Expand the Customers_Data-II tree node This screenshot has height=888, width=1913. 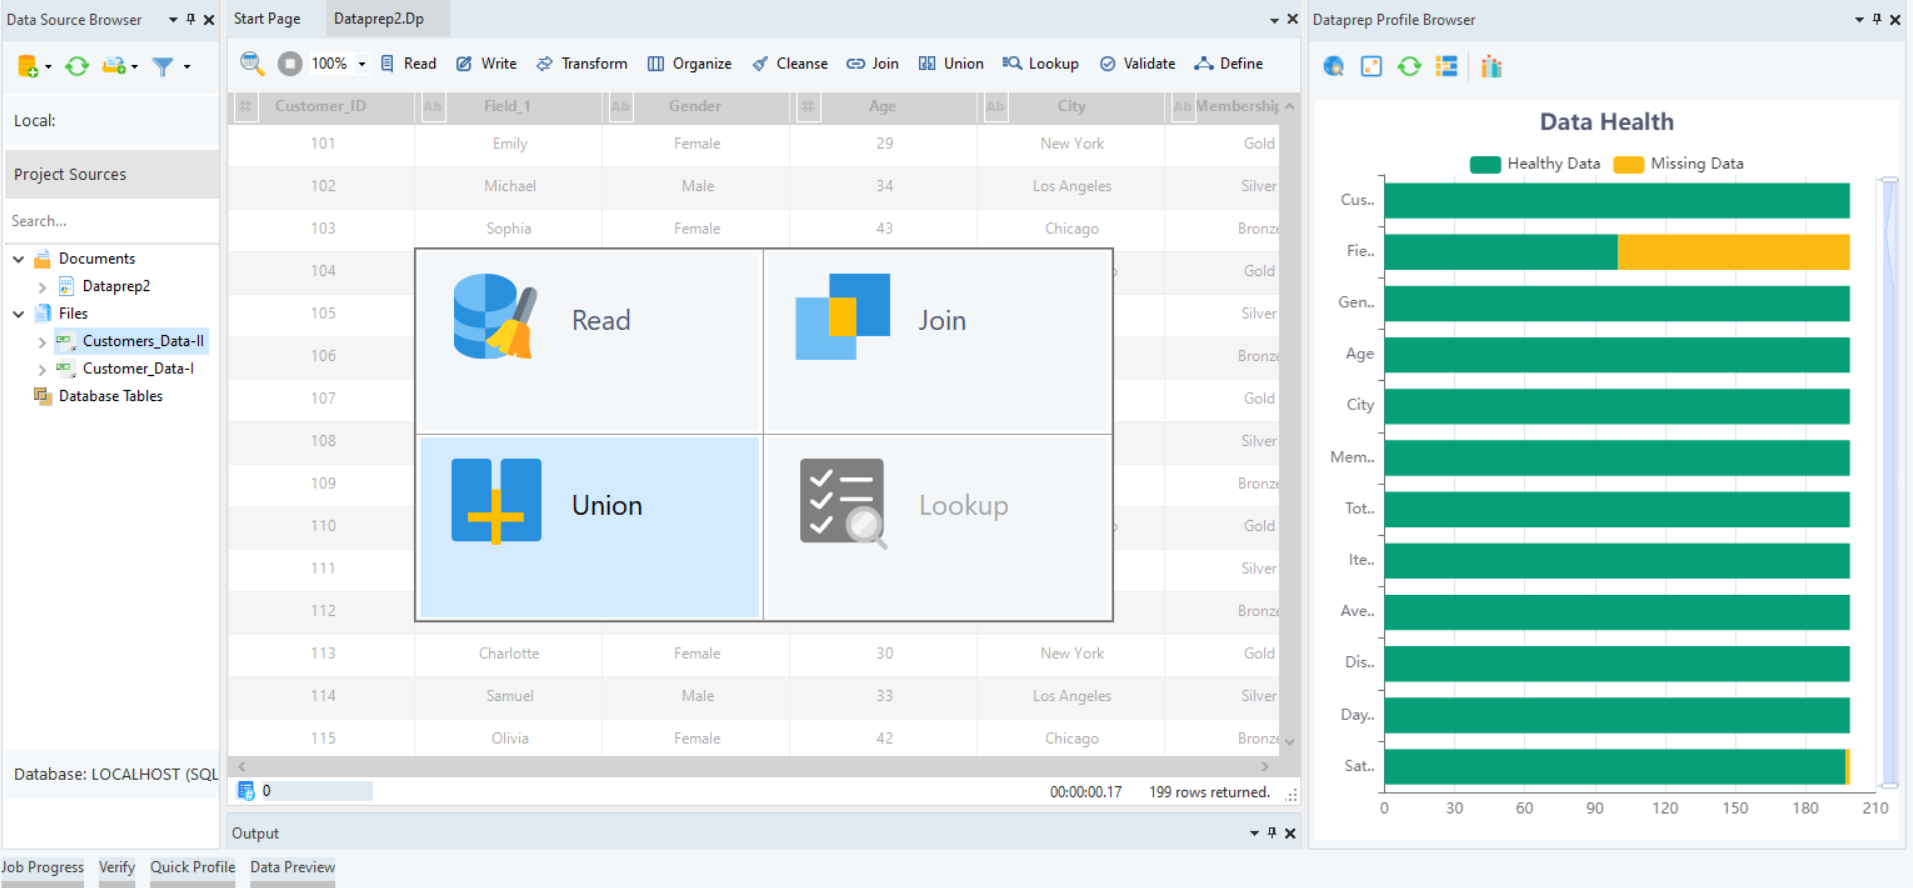(42, 342)
